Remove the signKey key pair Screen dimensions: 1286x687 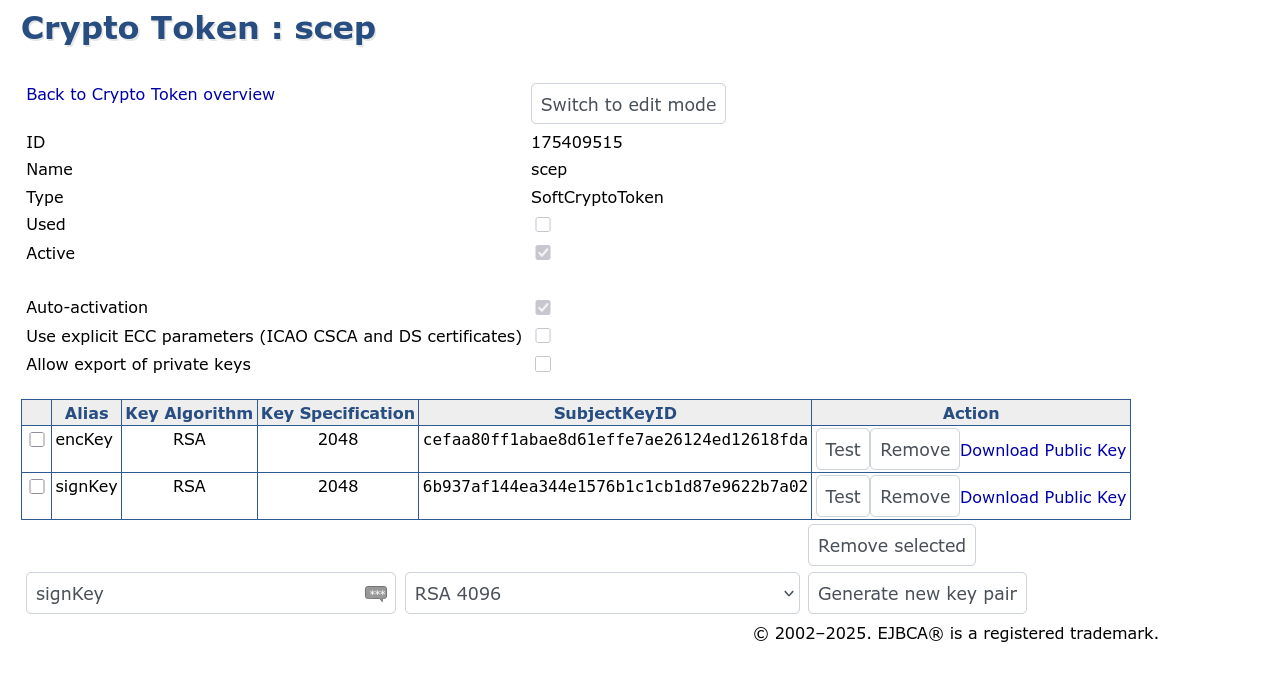point(914,497)
